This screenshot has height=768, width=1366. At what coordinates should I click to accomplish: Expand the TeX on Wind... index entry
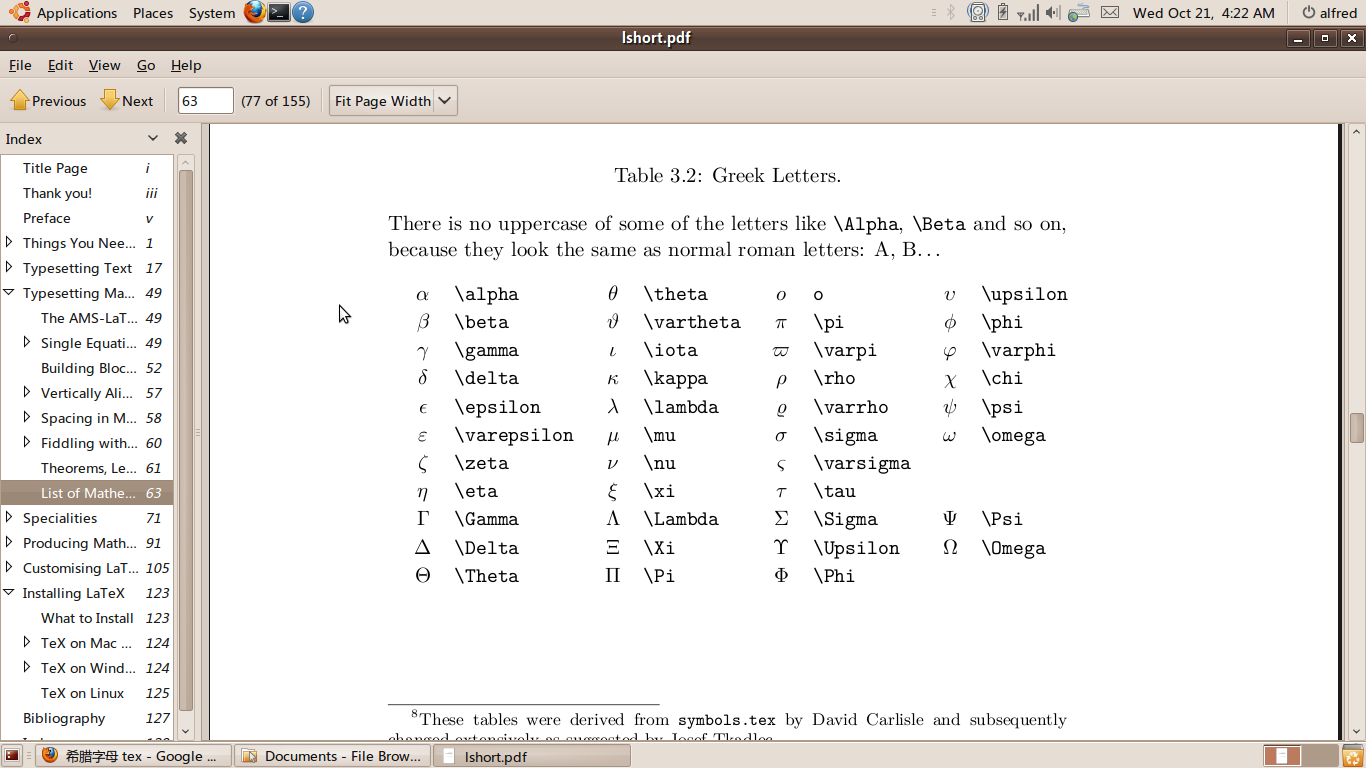(27, 667)
